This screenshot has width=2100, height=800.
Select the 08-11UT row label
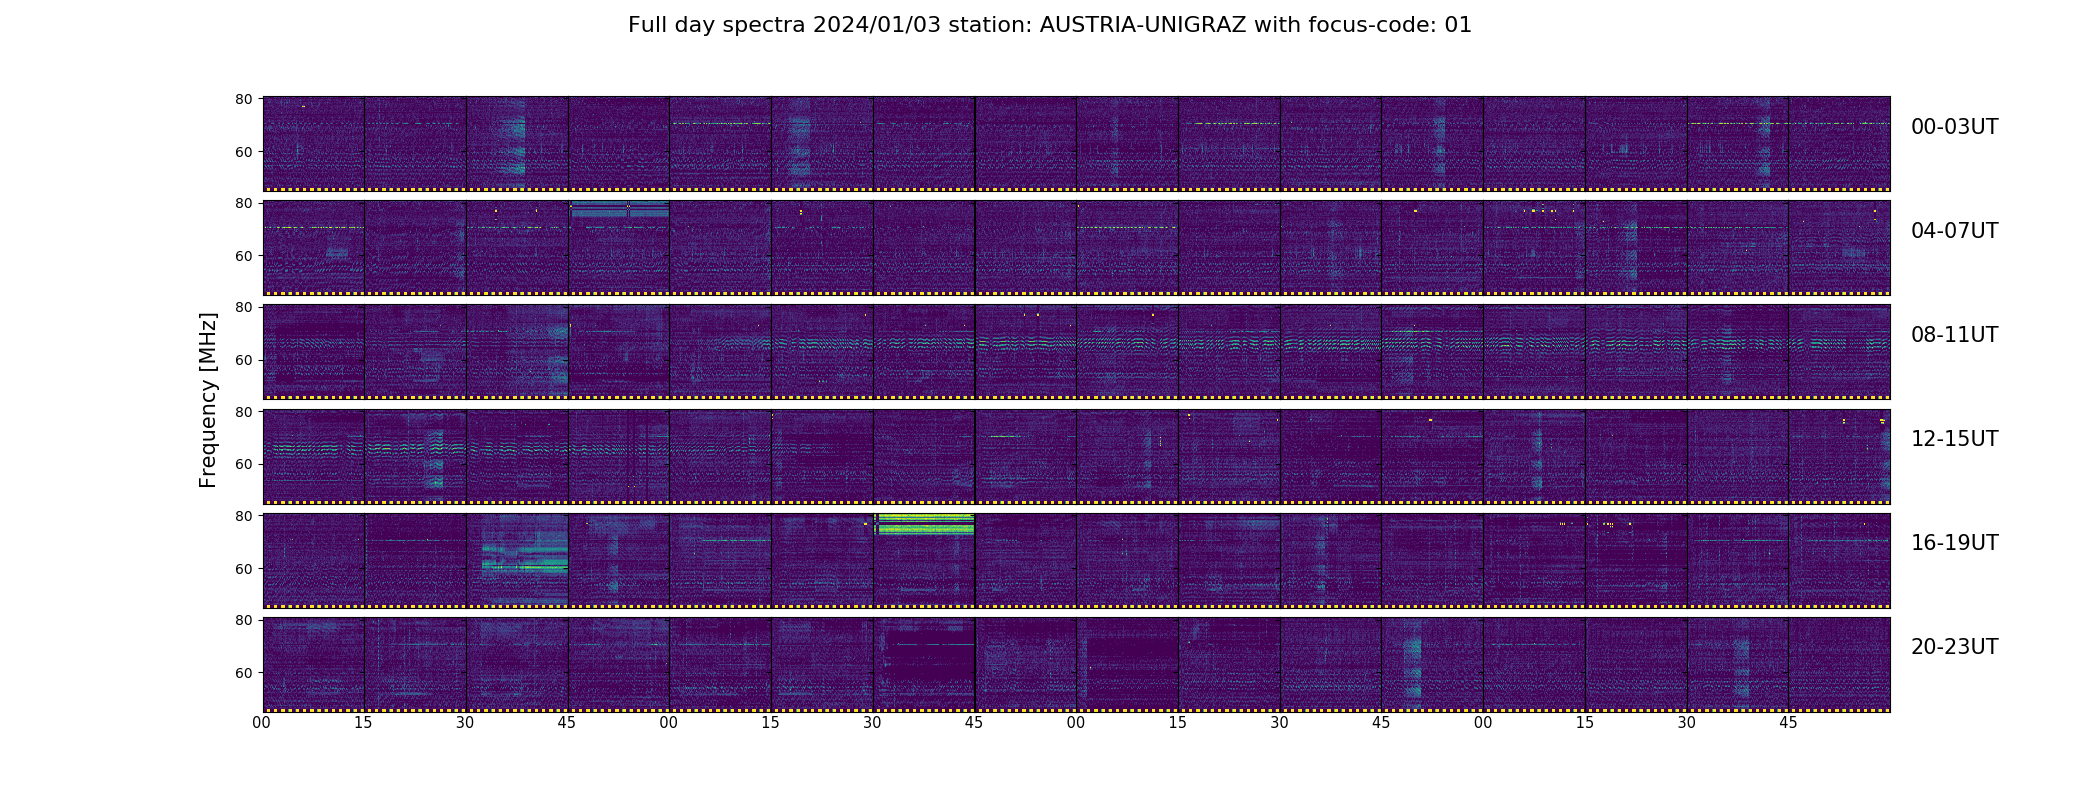1954,335
